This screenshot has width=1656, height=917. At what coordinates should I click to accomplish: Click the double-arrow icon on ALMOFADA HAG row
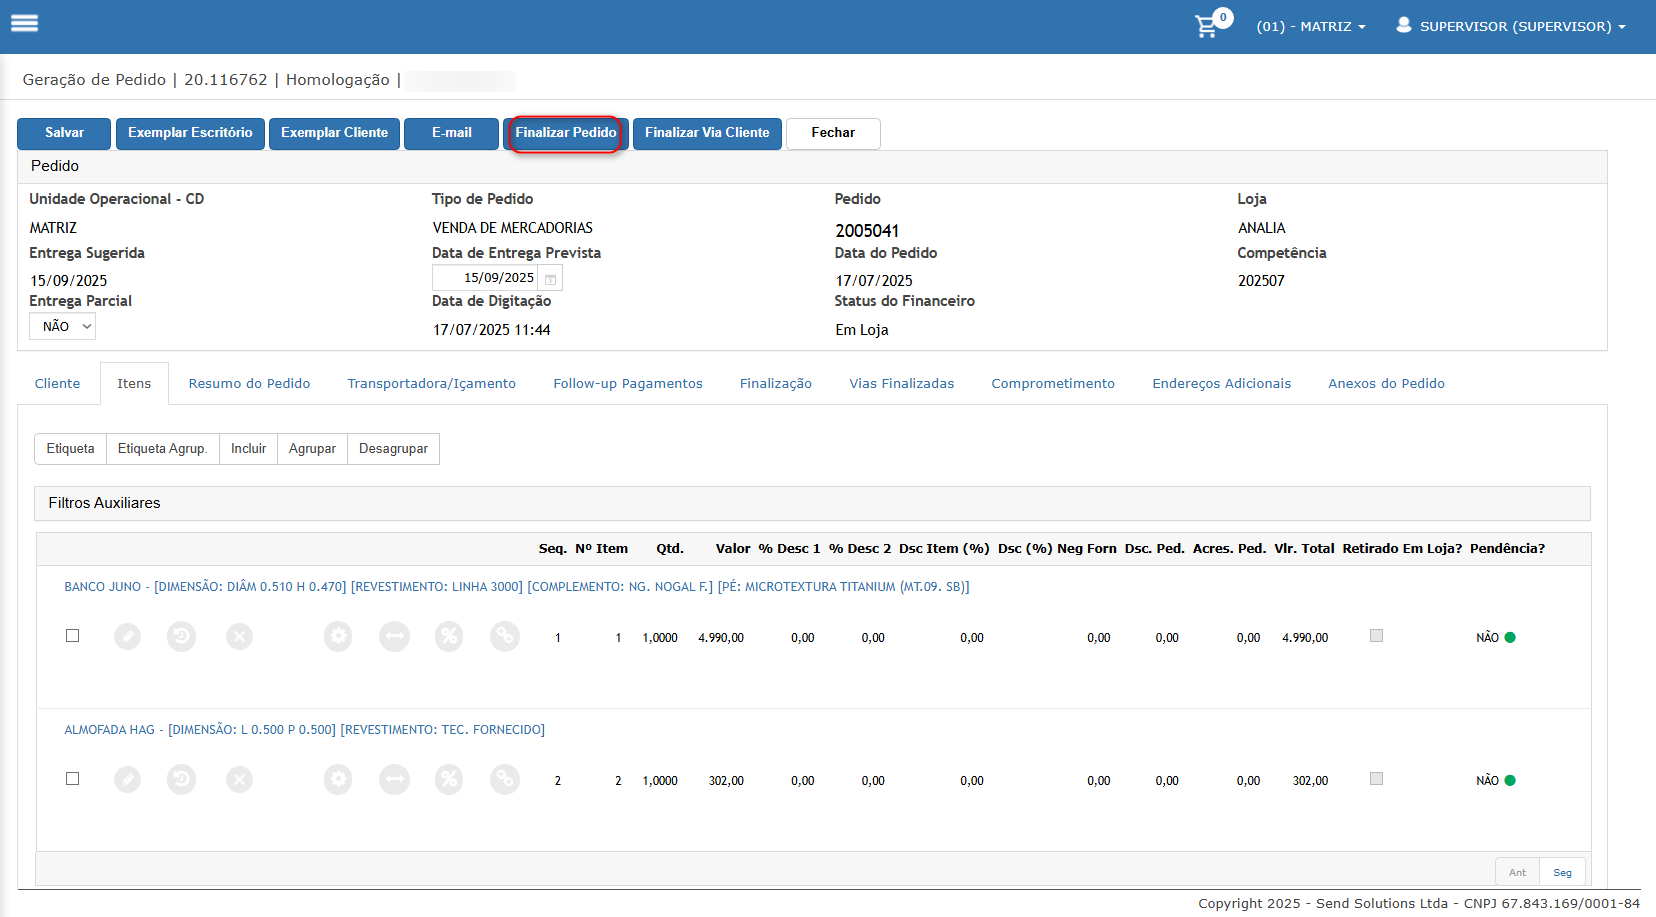pyautogui.click(x=394, y=779)
